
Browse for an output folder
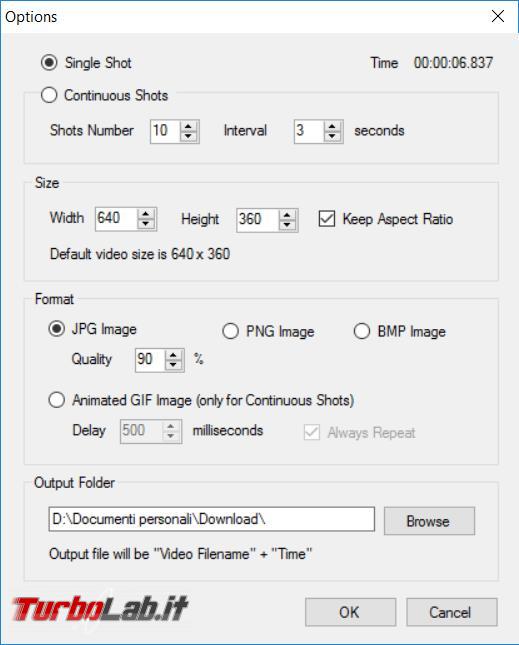pyautogui.click(x=429, y=521)
